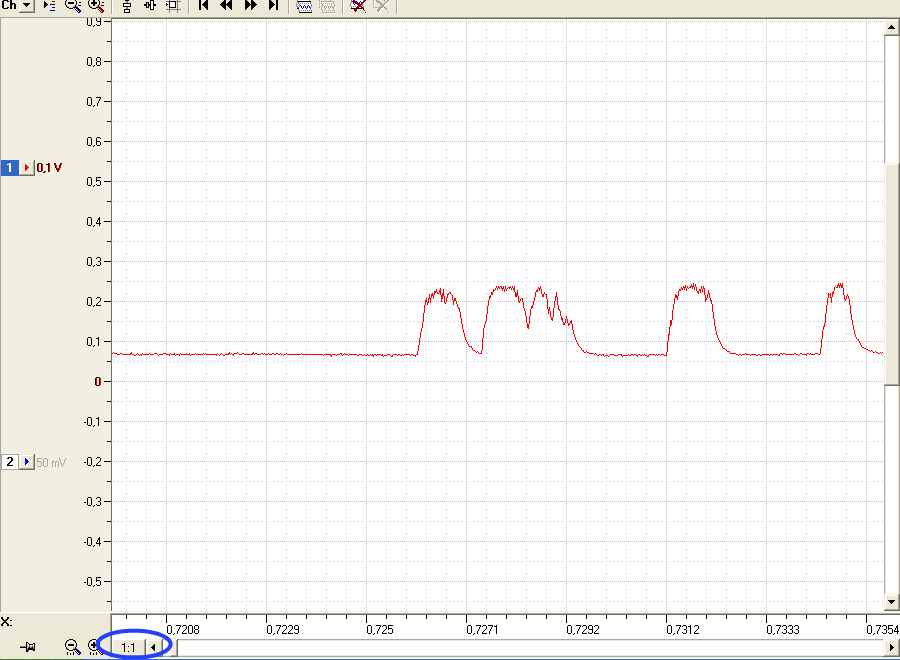The image size is (900, 660).
Task: Click the blue waveform display icon
Action: (304, 6)
